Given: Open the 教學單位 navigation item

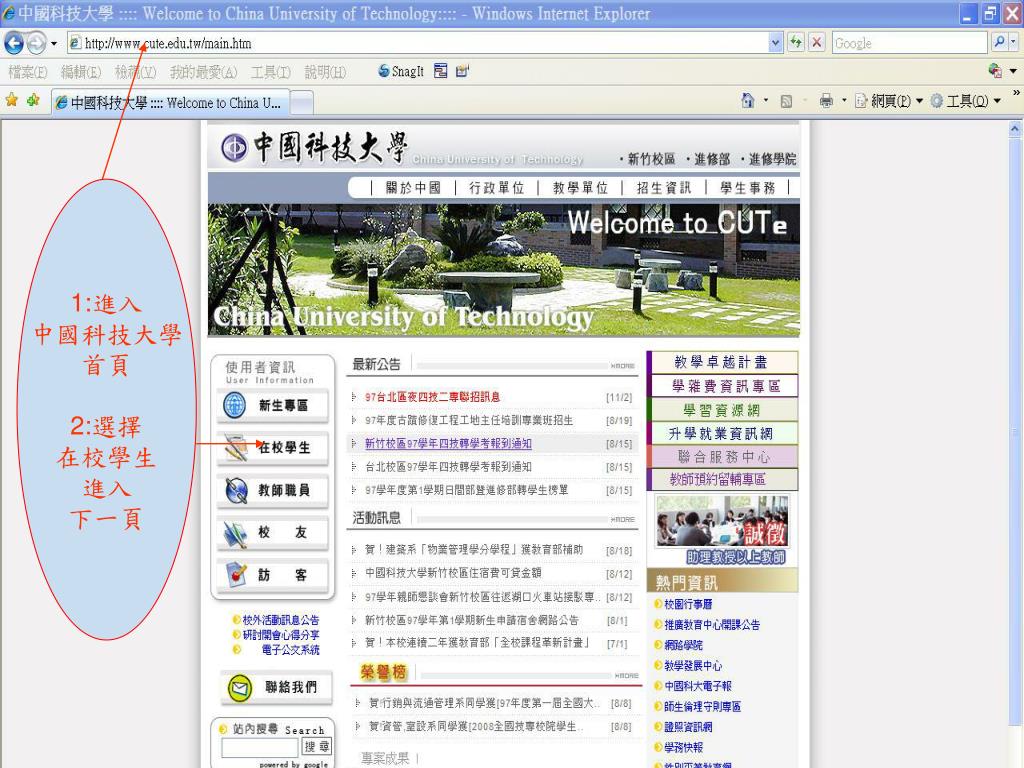Looking at the screenshot, I should click(x=580, y=188).
